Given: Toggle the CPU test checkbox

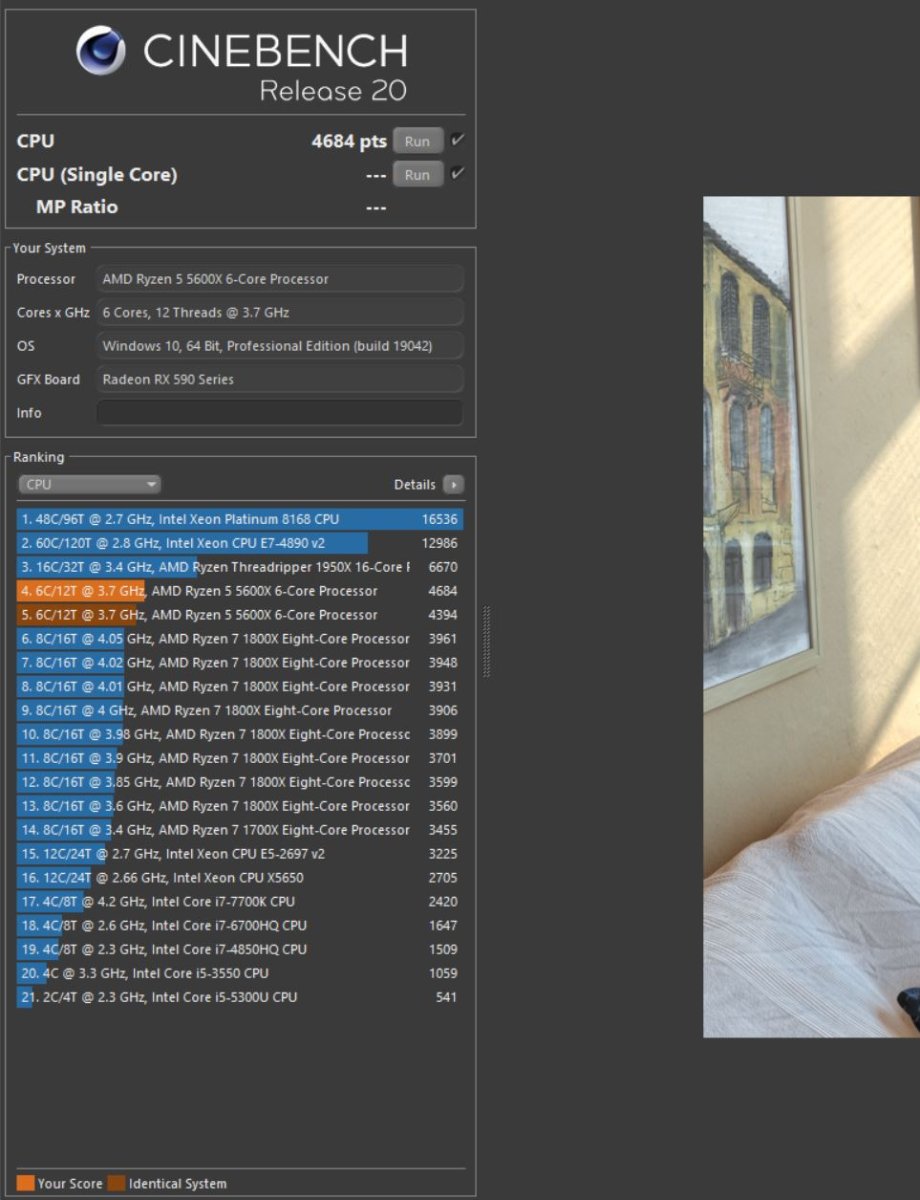Looking at the screenshot, I should coord(457,140).
